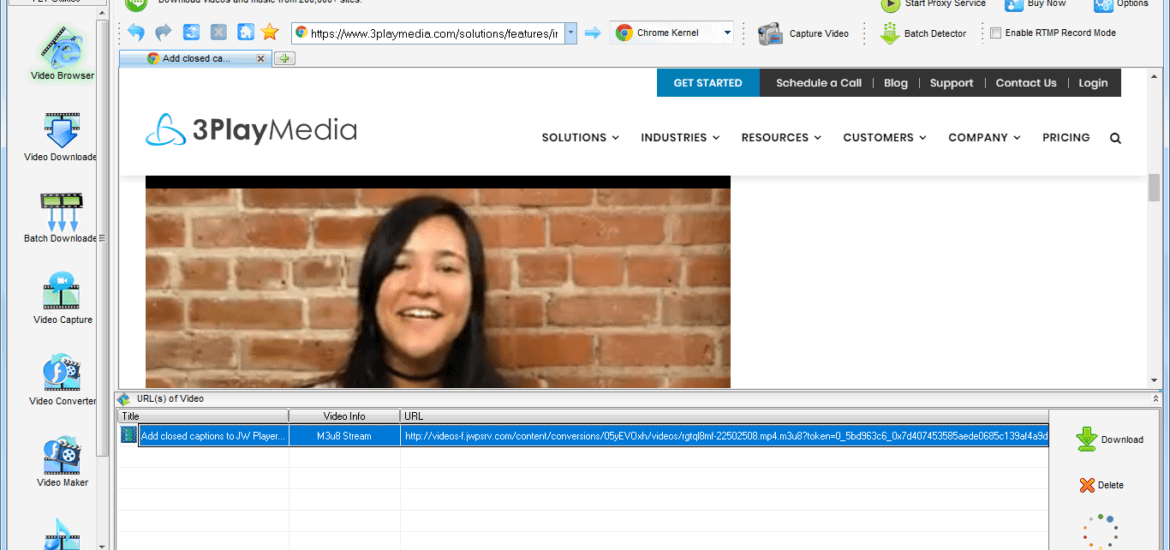Click the Login link

click(x=1093, y=83)
